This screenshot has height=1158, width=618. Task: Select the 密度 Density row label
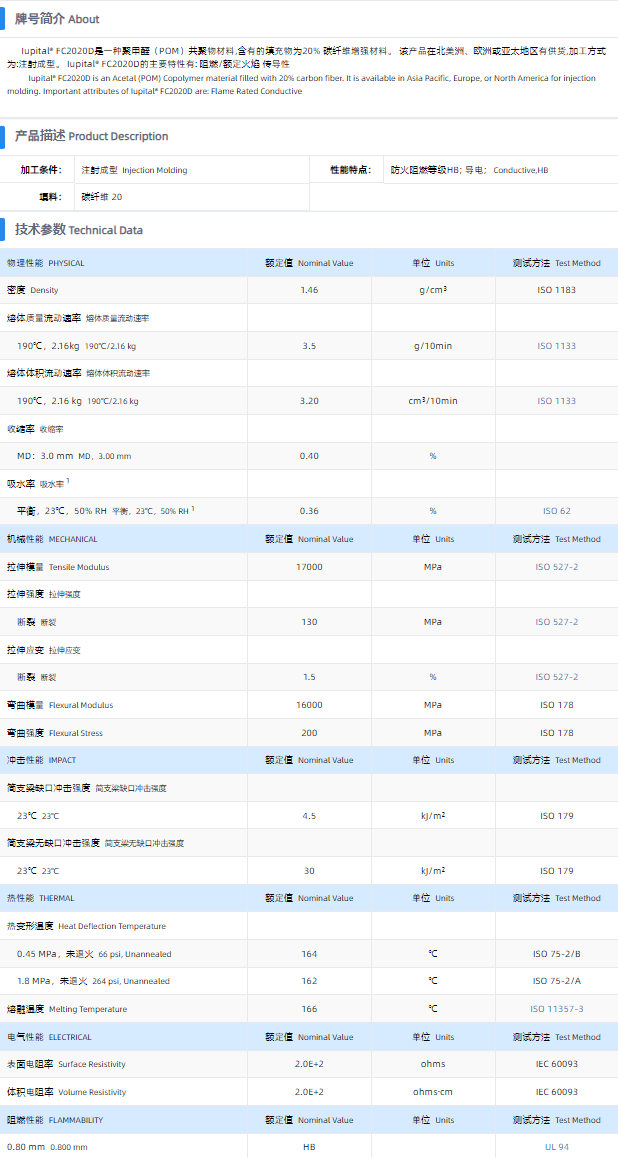[x=32, y=290]
